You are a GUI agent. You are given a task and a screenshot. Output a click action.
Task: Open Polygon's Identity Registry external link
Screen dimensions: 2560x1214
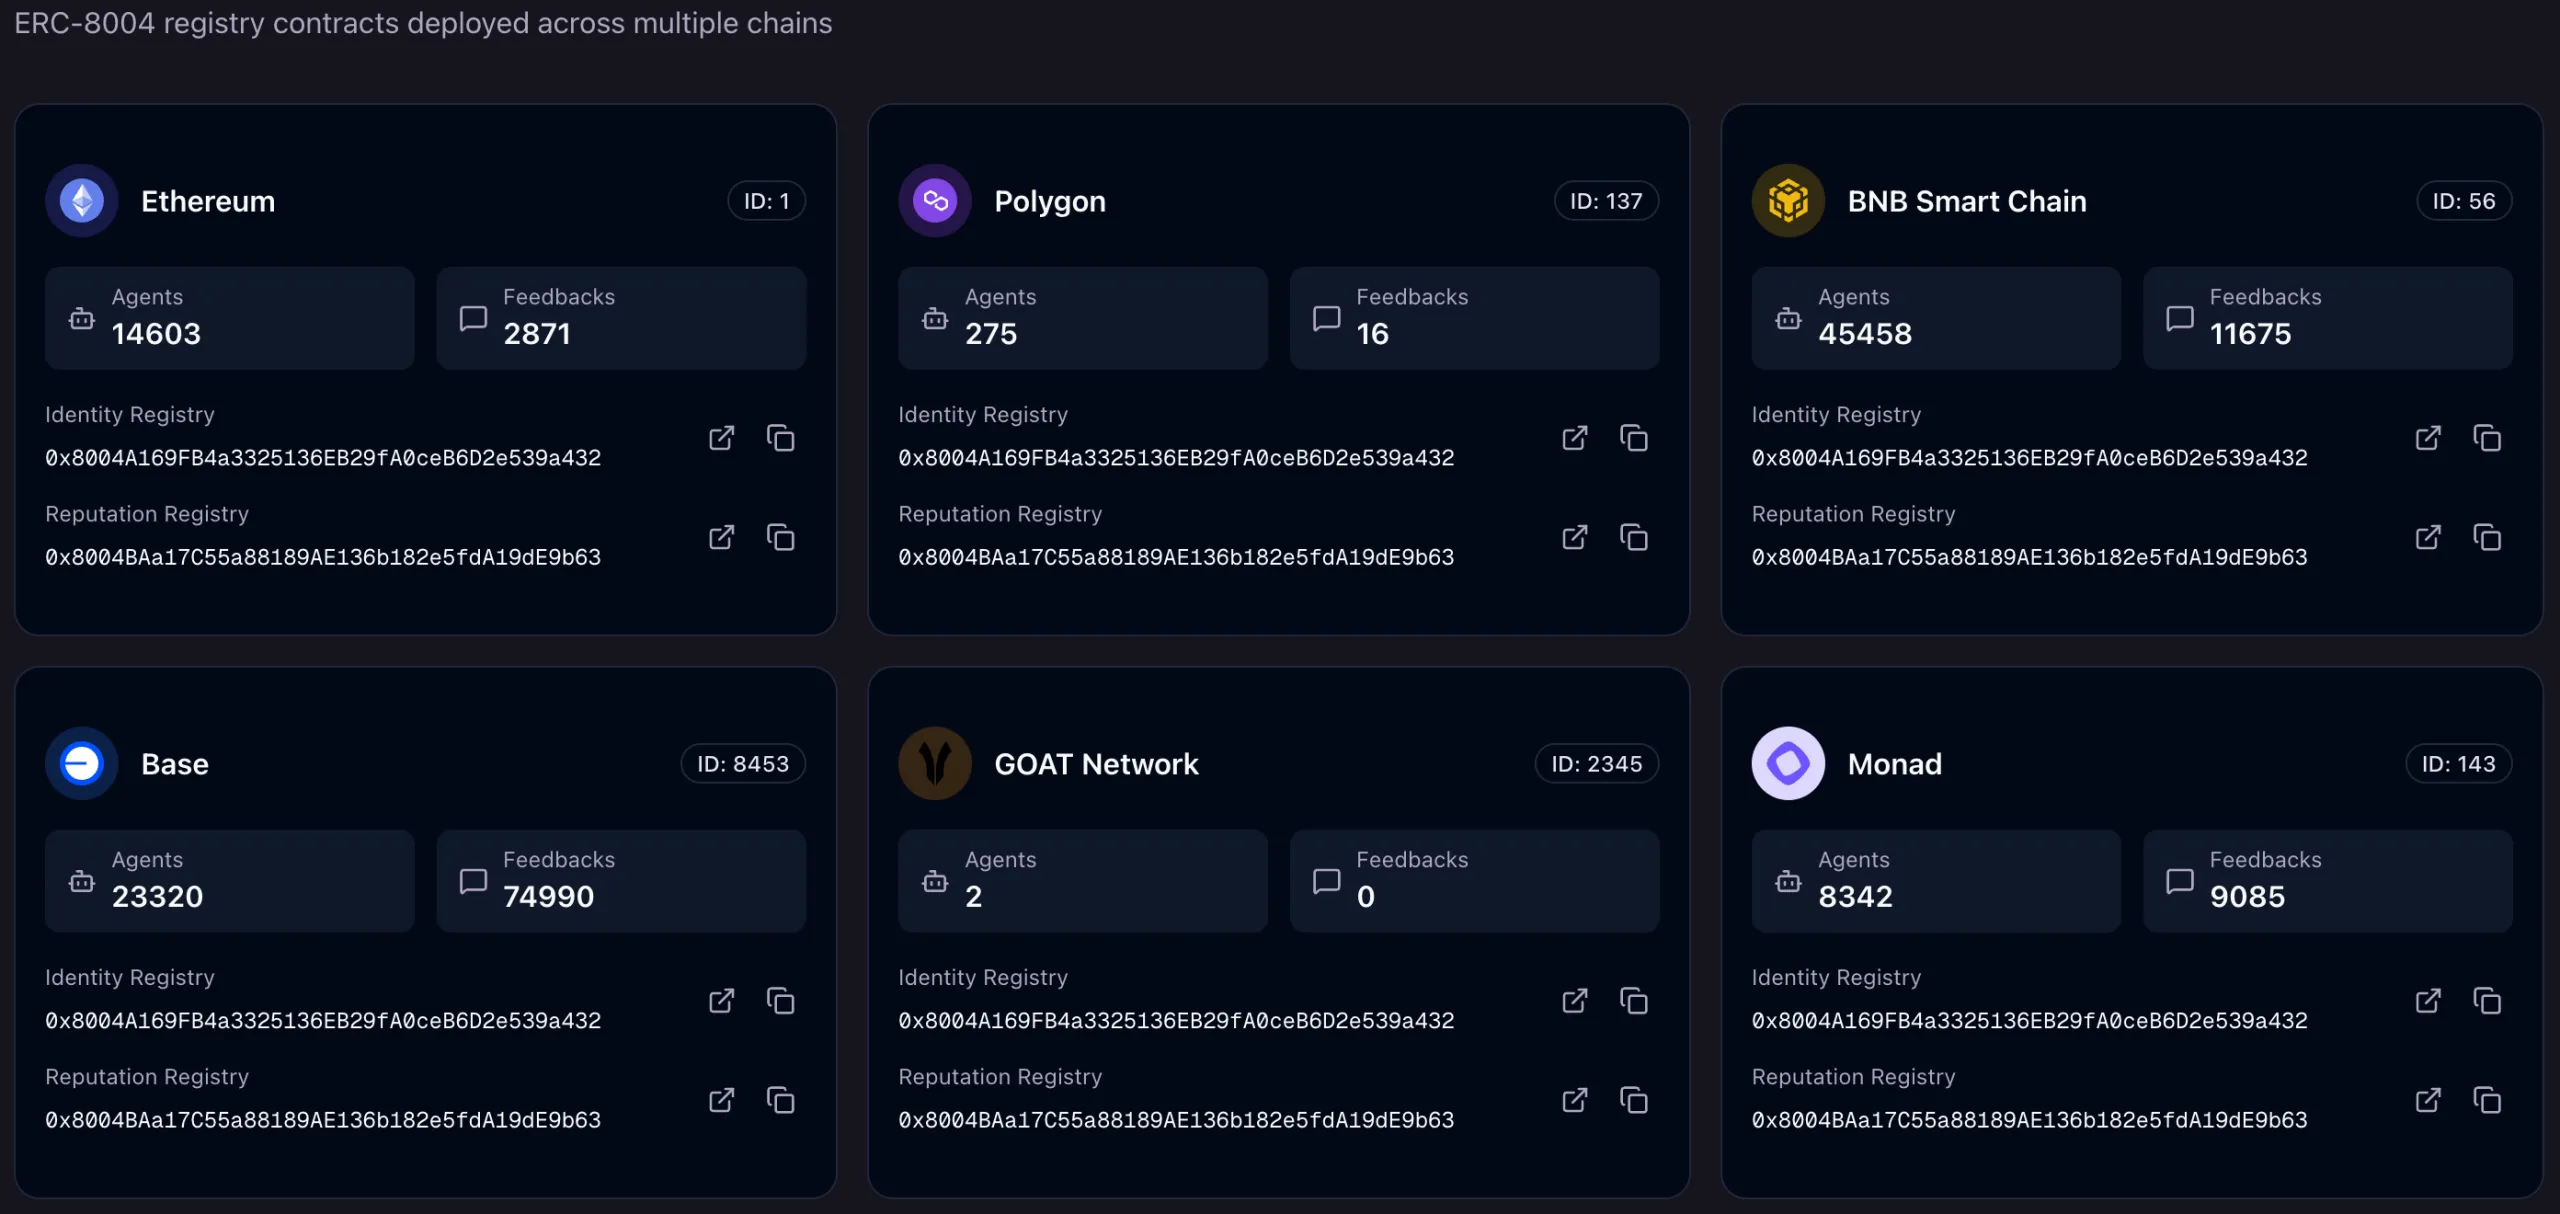click(1574, 437)
